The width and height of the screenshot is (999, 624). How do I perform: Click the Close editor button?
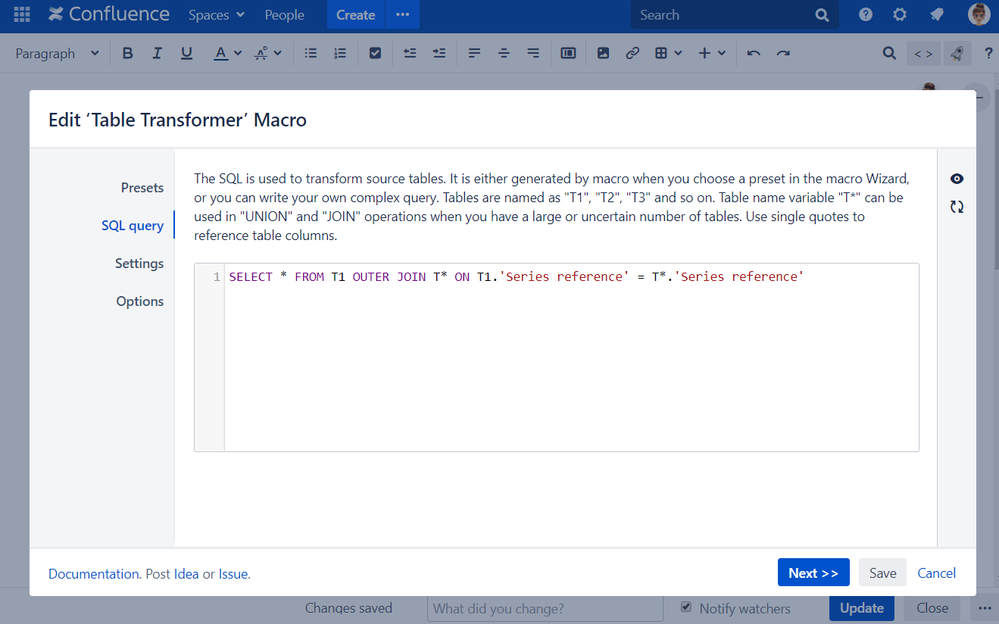click(x=932, y=608)
